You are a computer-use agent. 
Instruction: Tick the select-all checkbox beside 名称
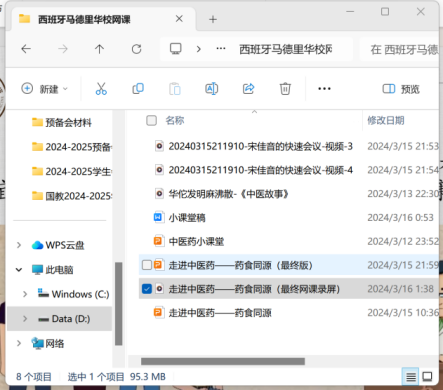click(151, 120)
